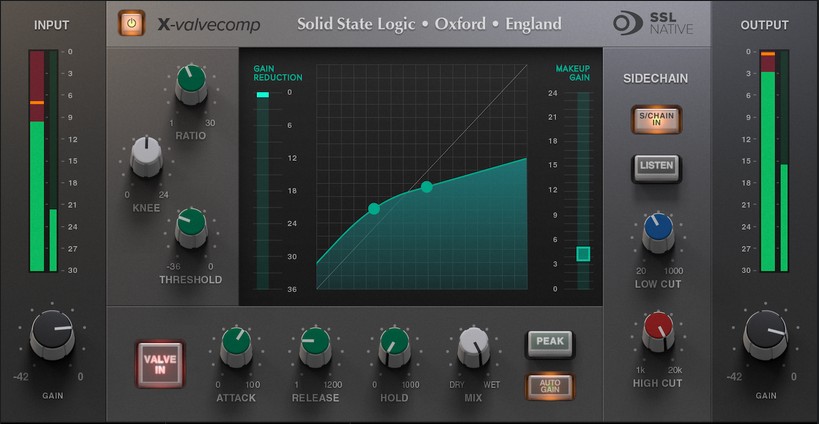Image resolution: width=819 pixels, height=424 pixels.
Task: Click the Attack label
Action: pos(237,398)
